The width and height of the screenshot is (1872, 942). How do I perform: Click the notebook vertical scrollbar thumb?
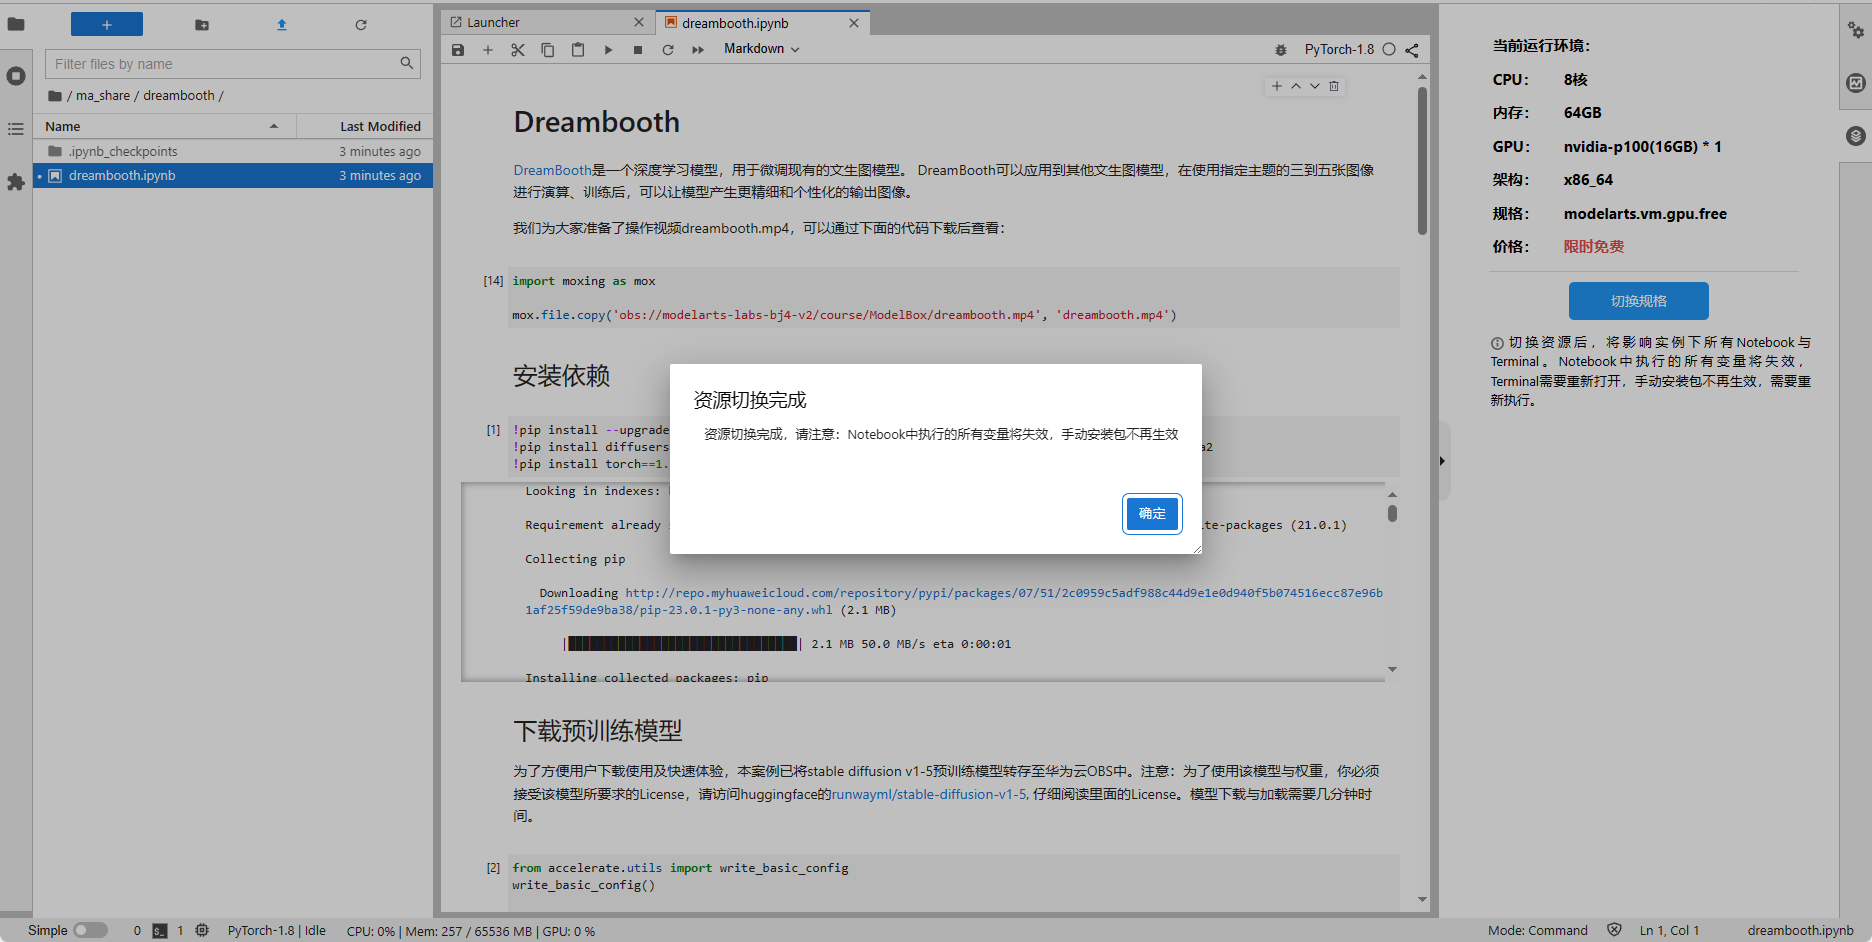1422,161
